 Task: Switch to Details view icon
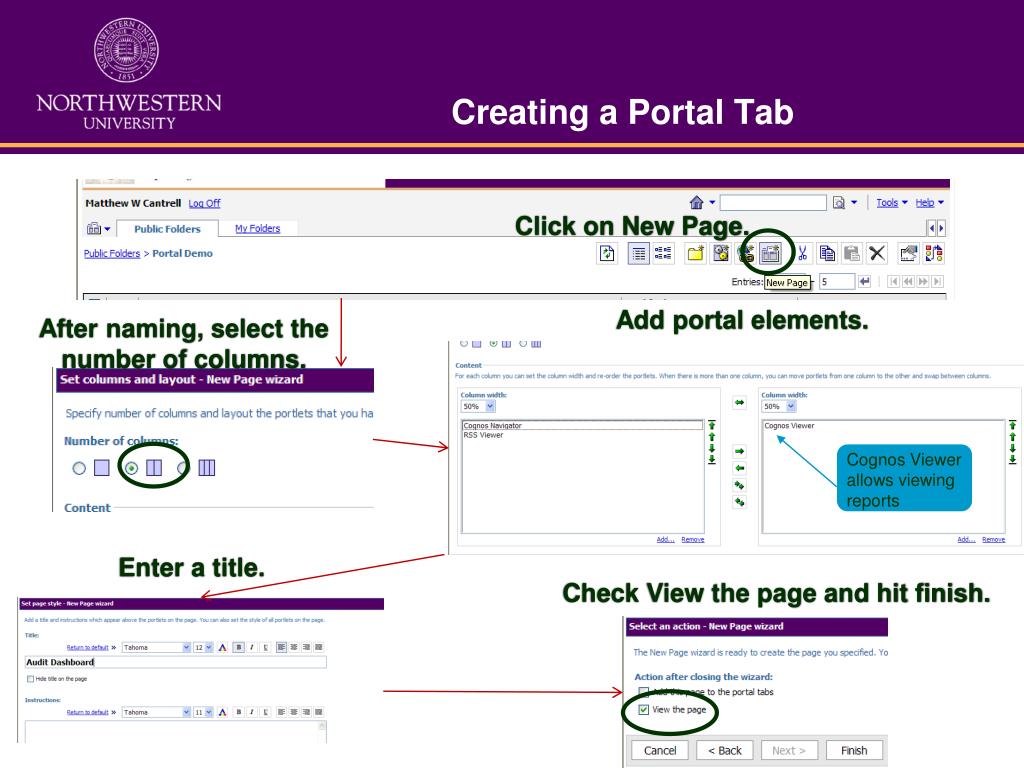coord(663,253)
